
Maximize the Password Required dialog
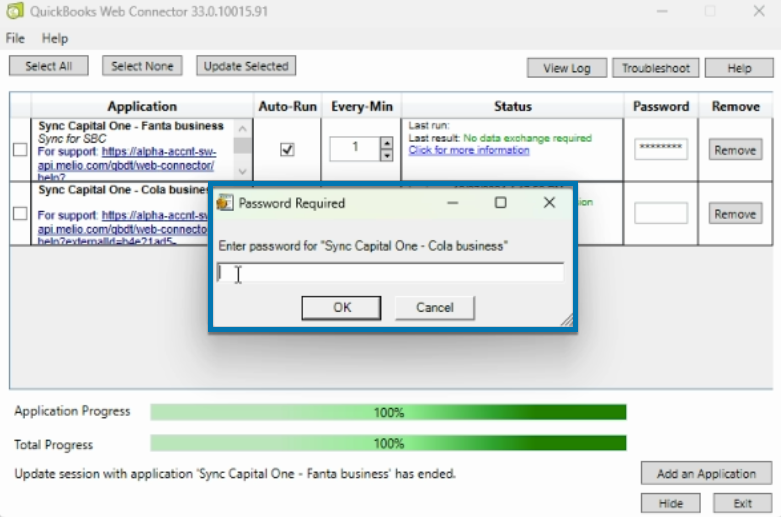click(500, 203)
